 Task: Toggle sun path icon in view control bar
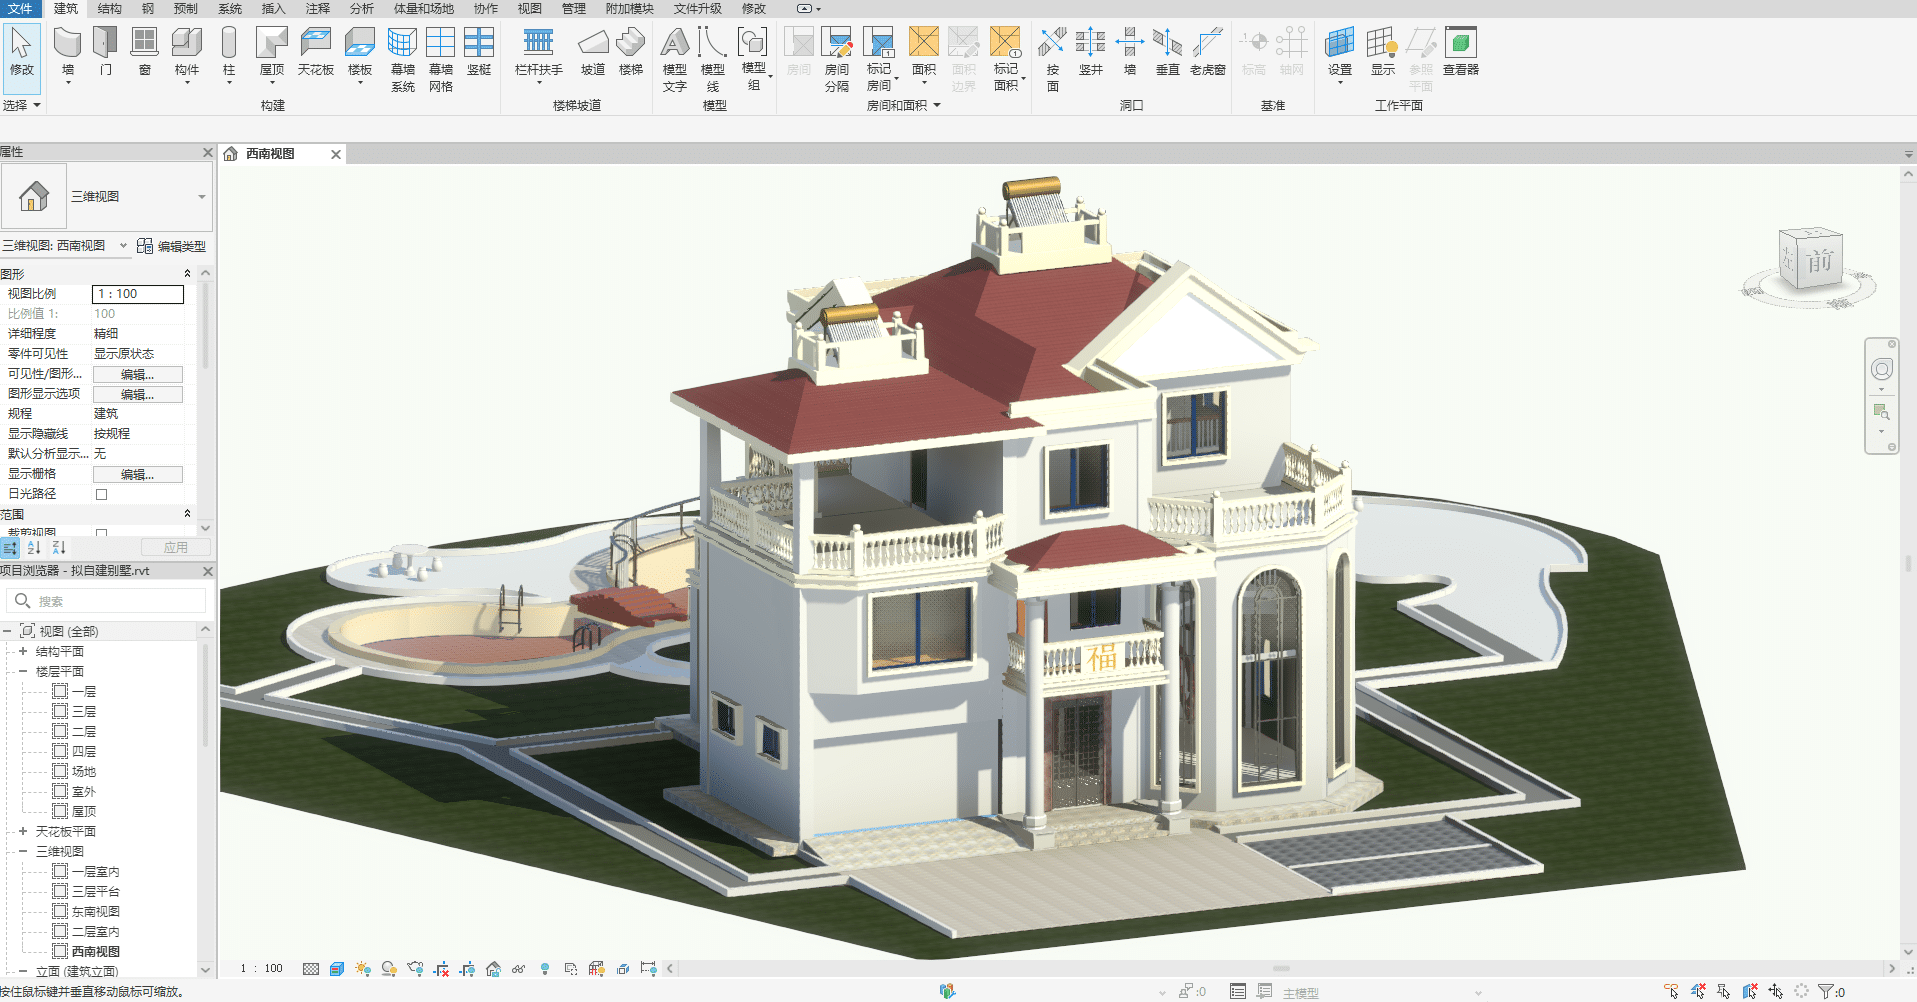(x=363, y=969)
